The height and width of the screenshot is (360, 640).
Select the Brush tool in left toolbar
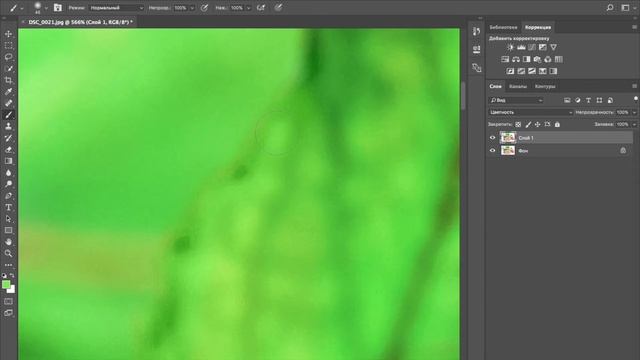8,115
